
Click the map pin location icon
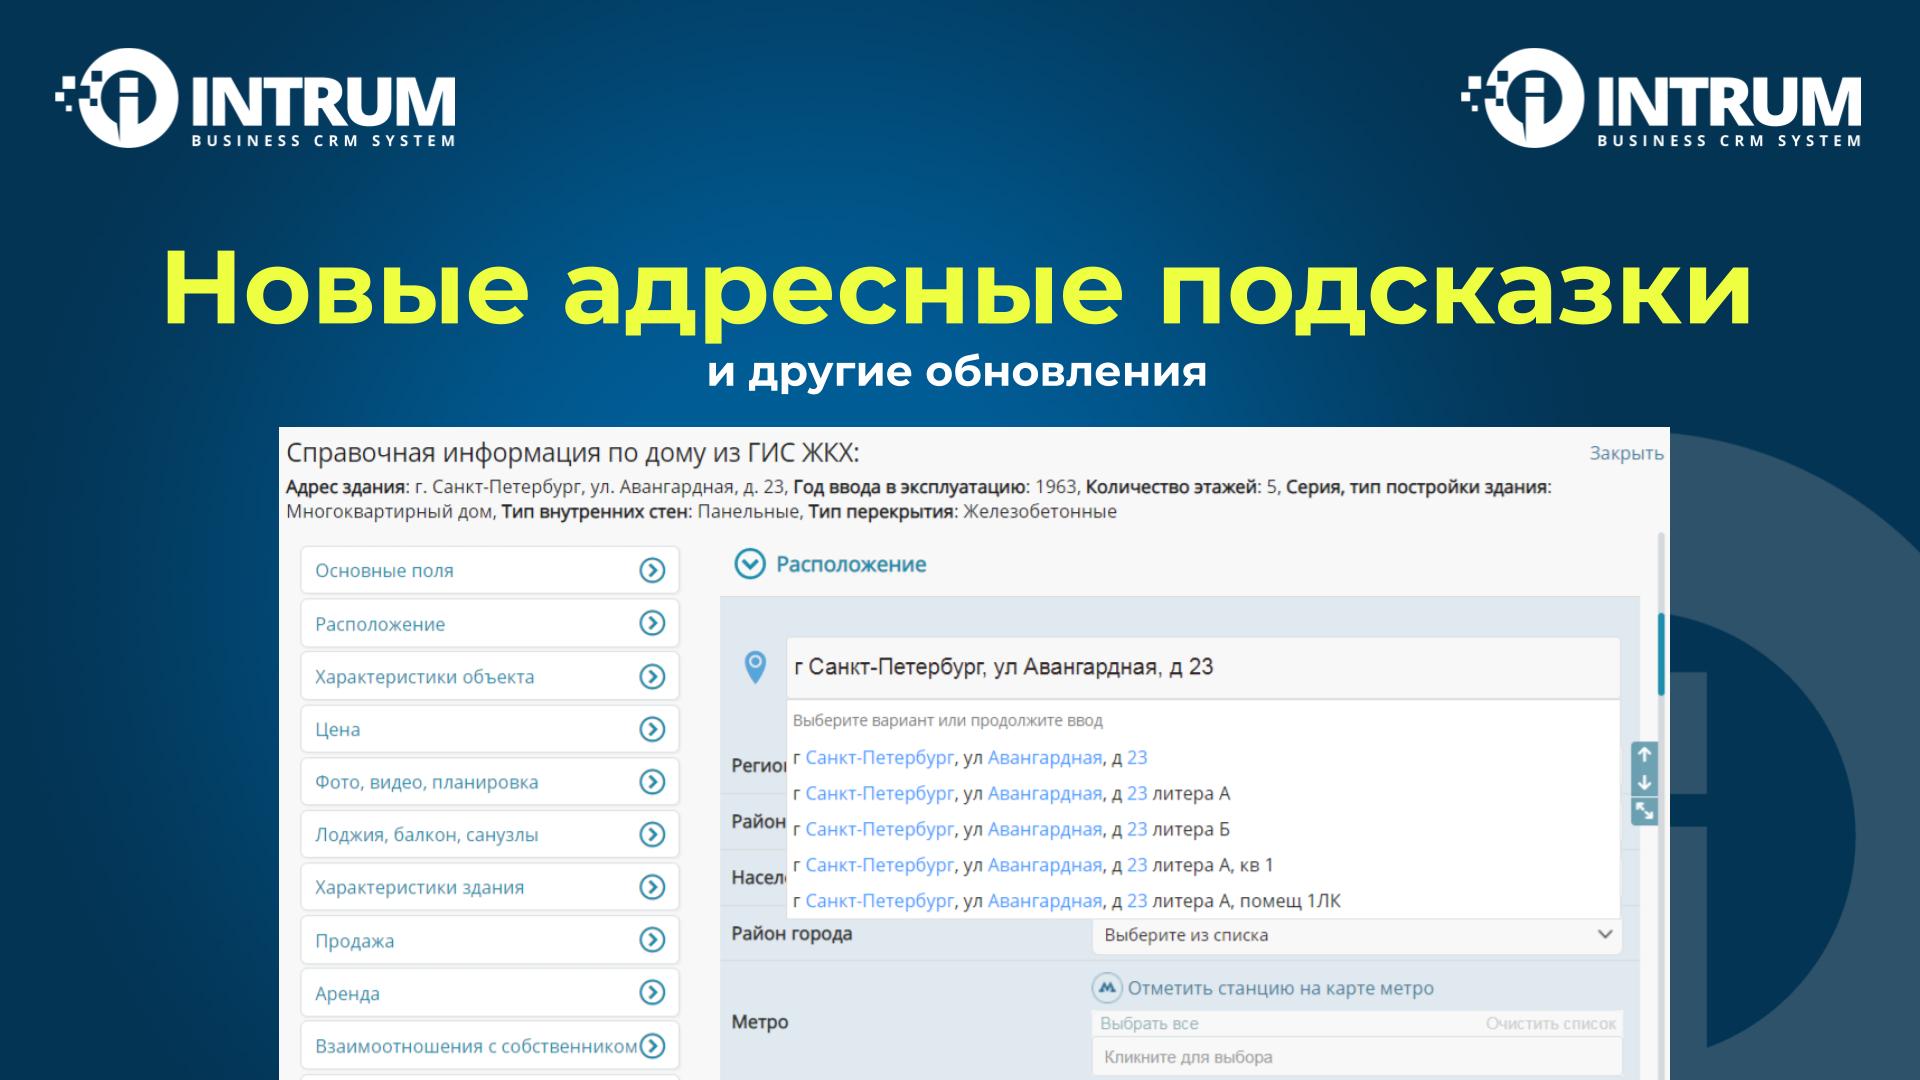[756, 667]
